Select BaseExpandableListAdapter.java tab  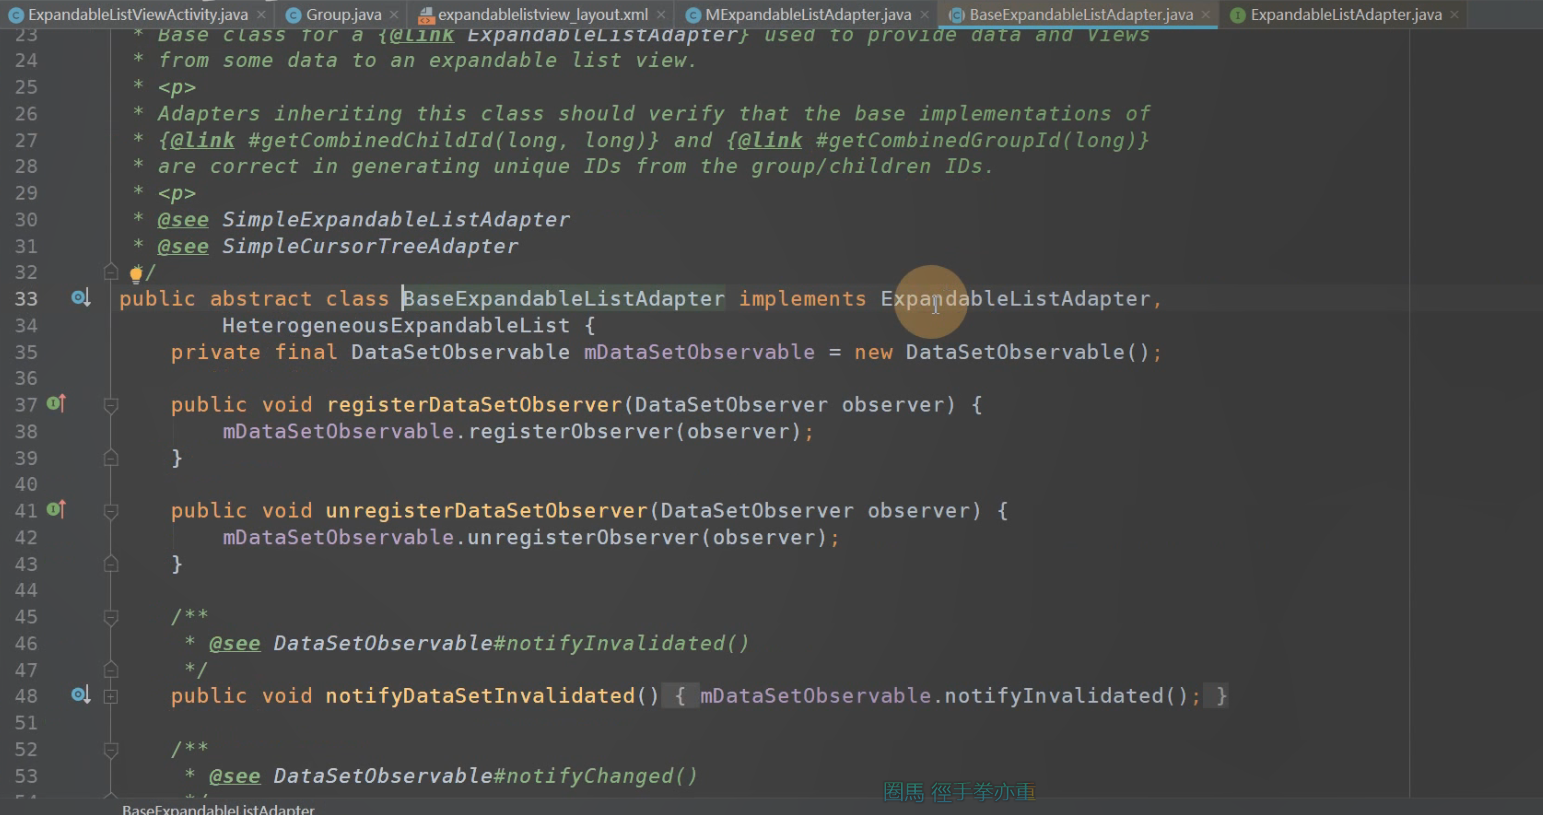point(1080,14)
